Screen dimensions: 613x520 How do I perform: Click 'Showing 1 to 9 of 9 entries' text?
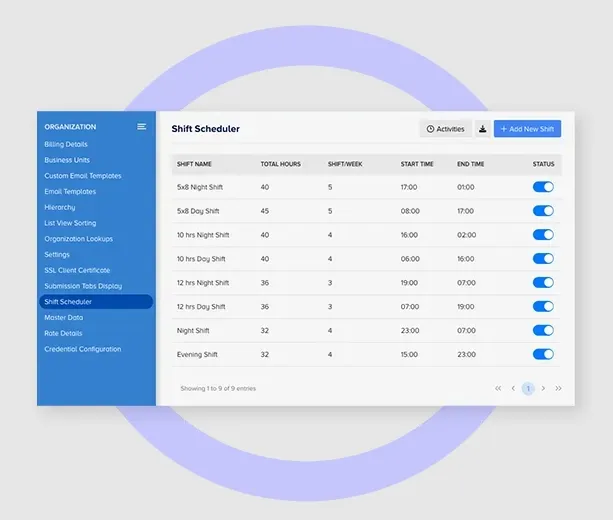coord(218,389)
